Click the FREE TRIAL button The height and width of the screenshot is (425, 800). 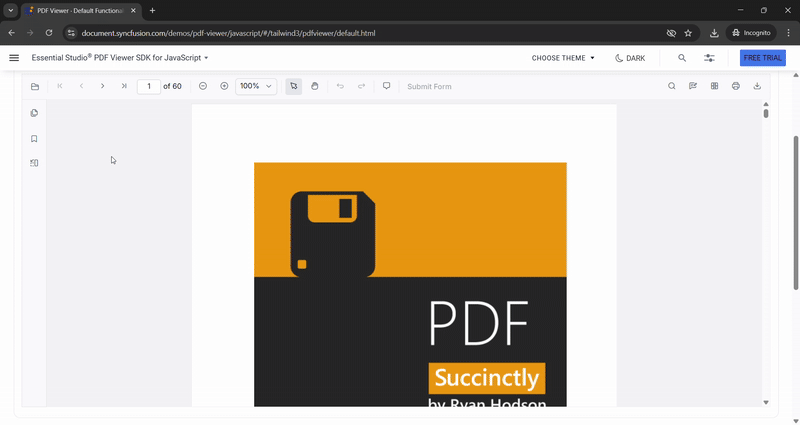762,58
